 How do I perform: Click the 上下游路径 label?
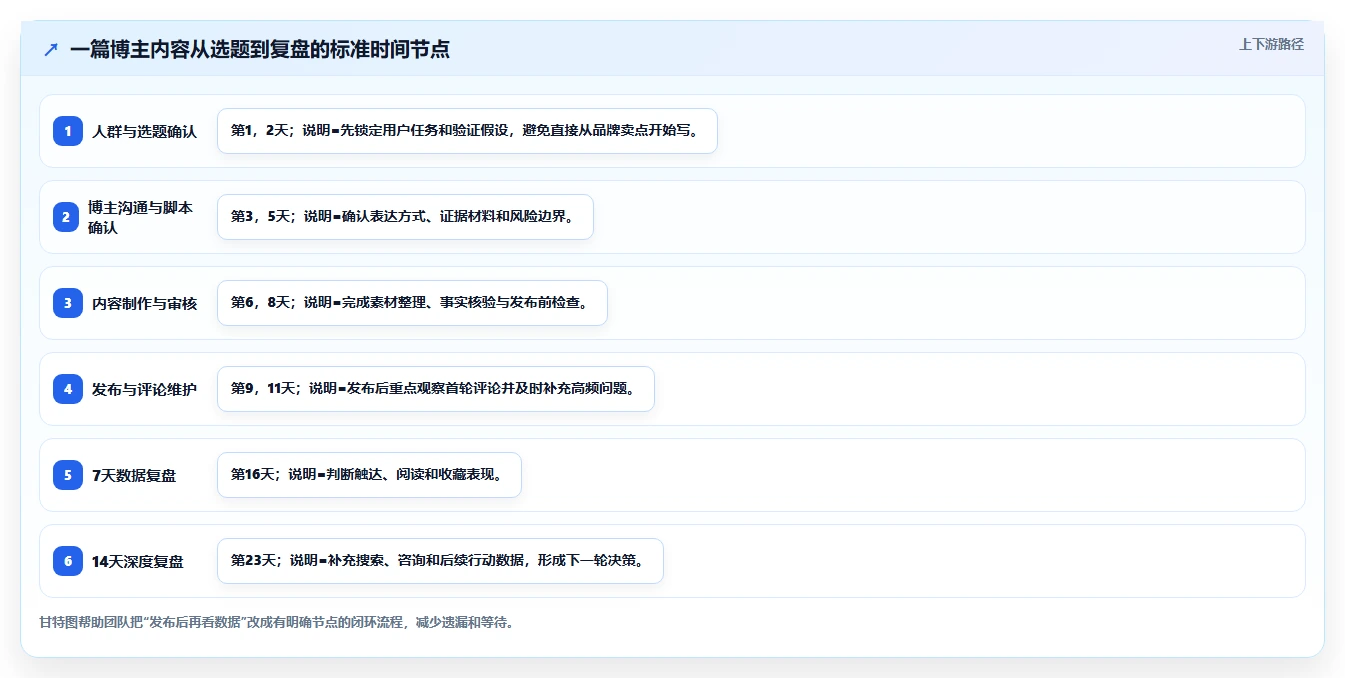pos(1271,44)
